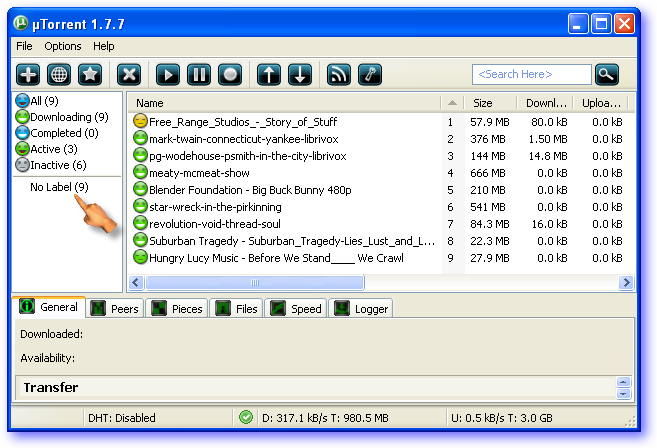Select the meaty-mcmeat-show torrent

tap(381, 173)
